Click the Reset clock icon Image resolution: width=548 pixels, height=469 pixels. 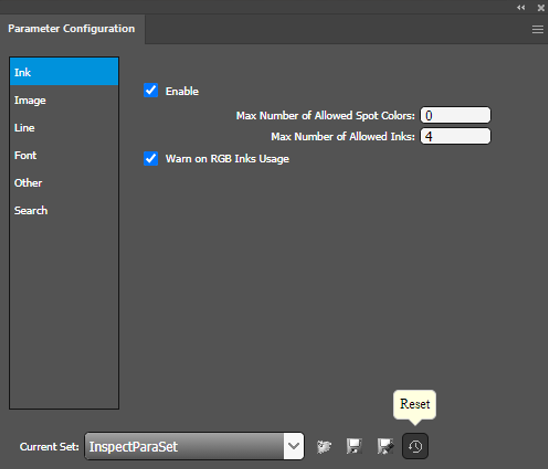point(415,446)
